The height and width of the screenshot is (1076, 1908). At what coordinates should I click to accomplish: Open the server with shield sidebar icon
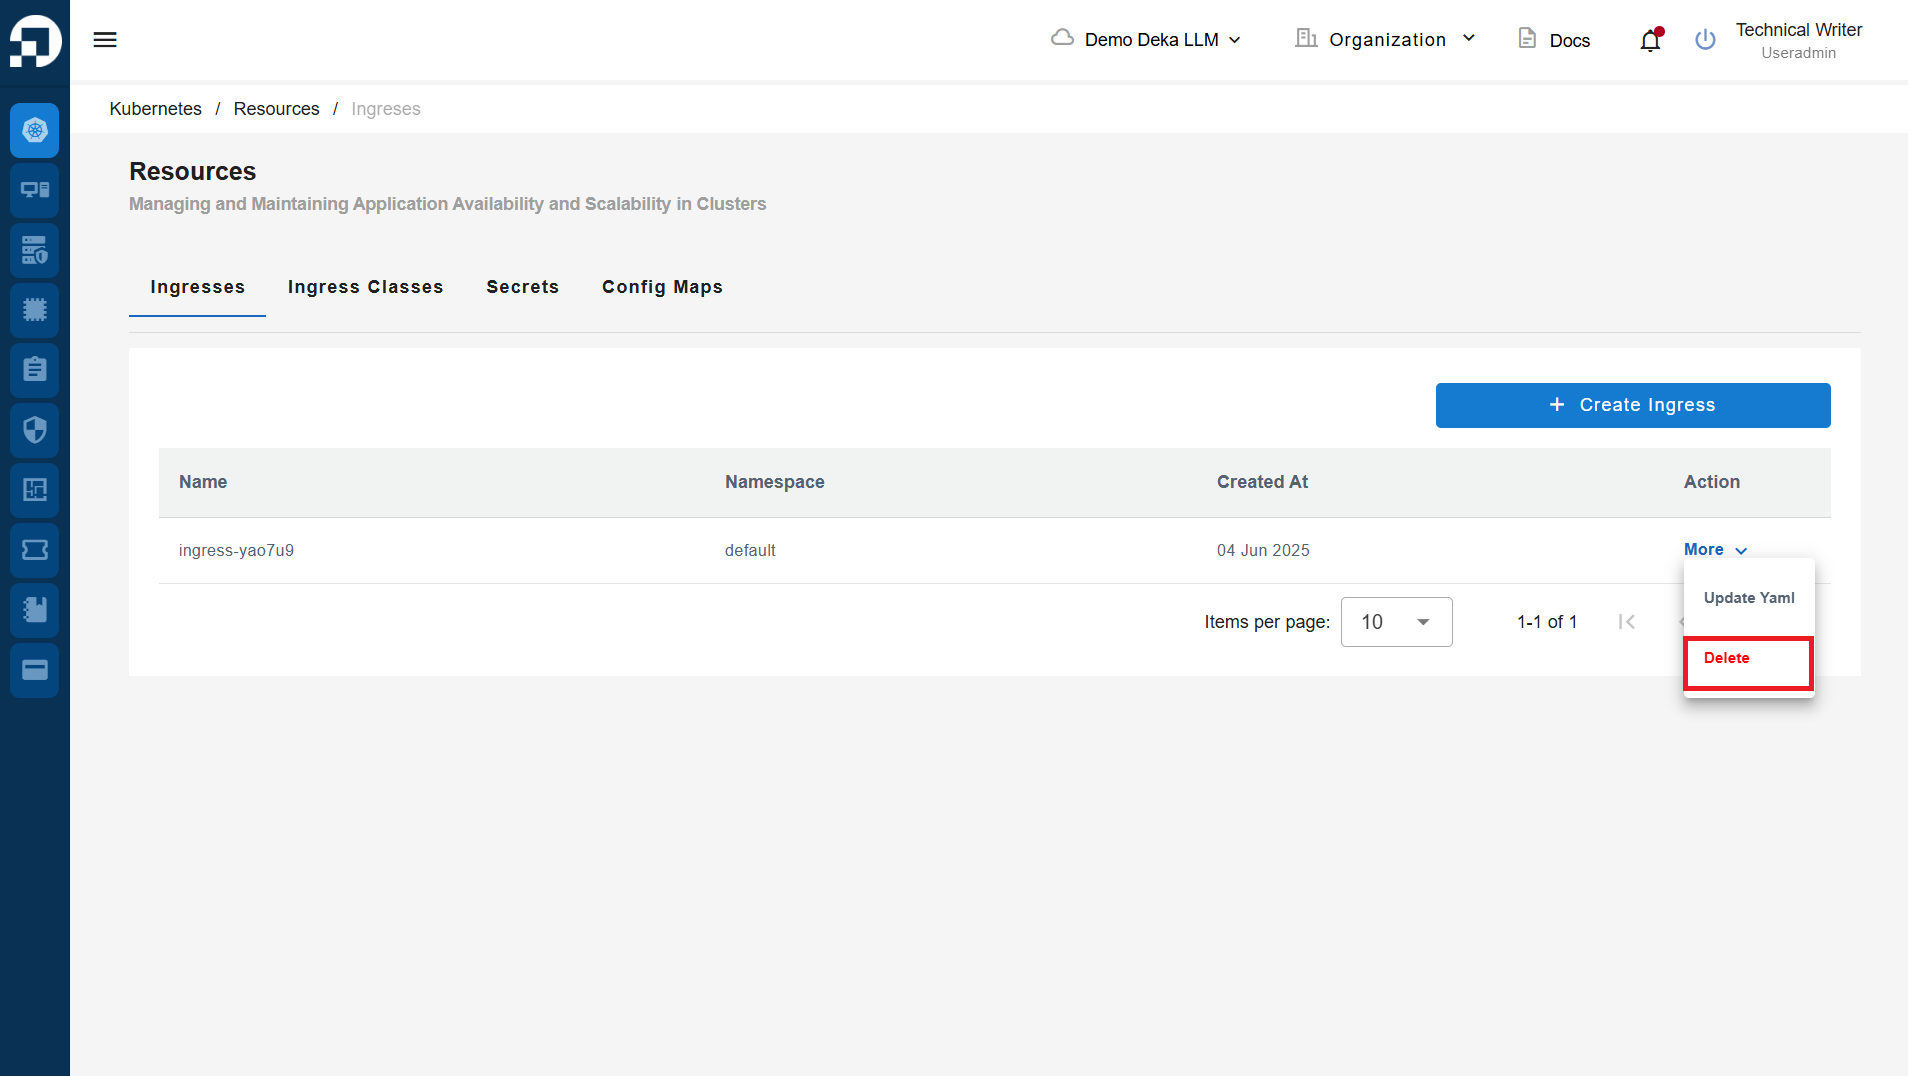coord(35,250)
